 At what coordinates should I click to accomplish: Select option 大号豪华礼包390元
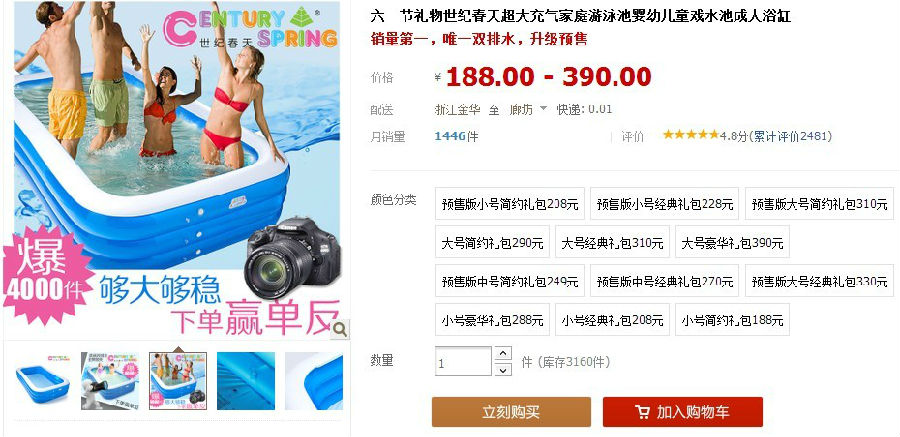[732, 242]
